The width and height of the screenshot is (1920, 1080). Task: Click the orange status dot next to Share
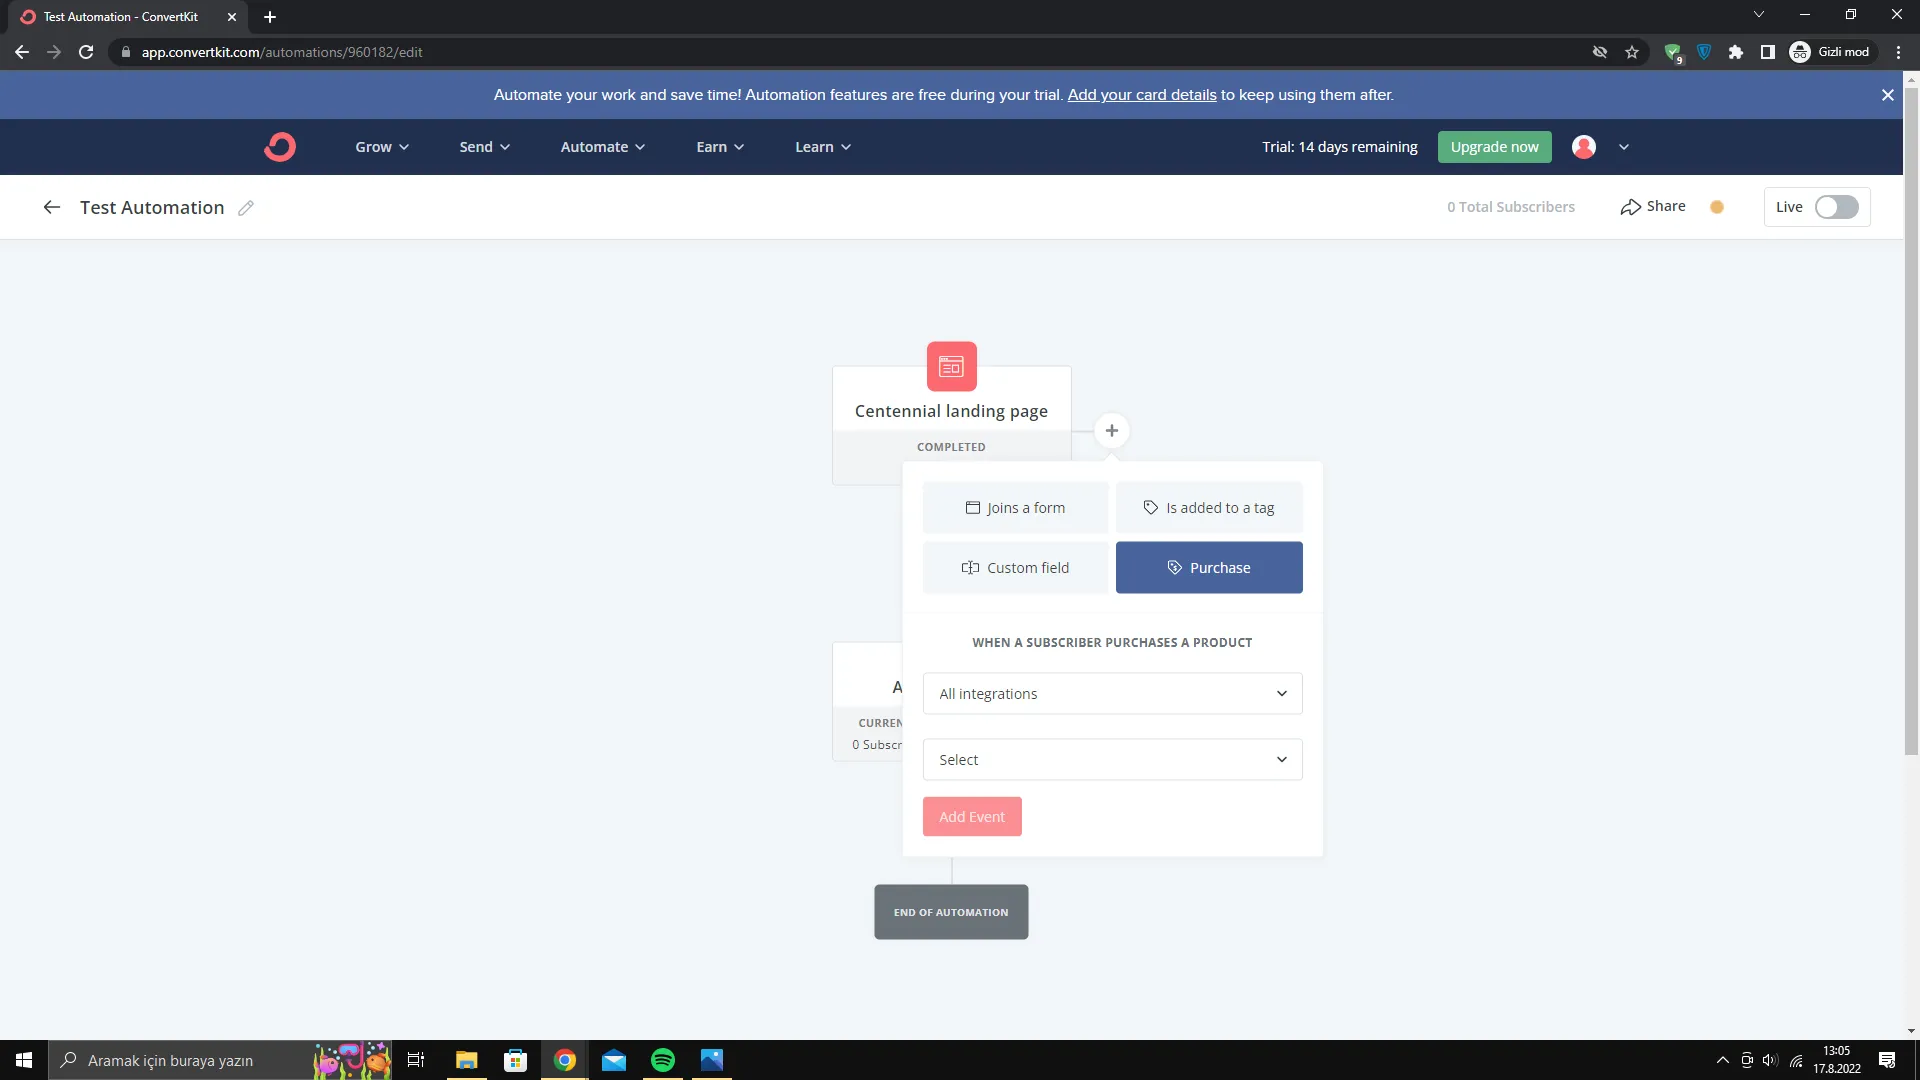(1717, 207)
